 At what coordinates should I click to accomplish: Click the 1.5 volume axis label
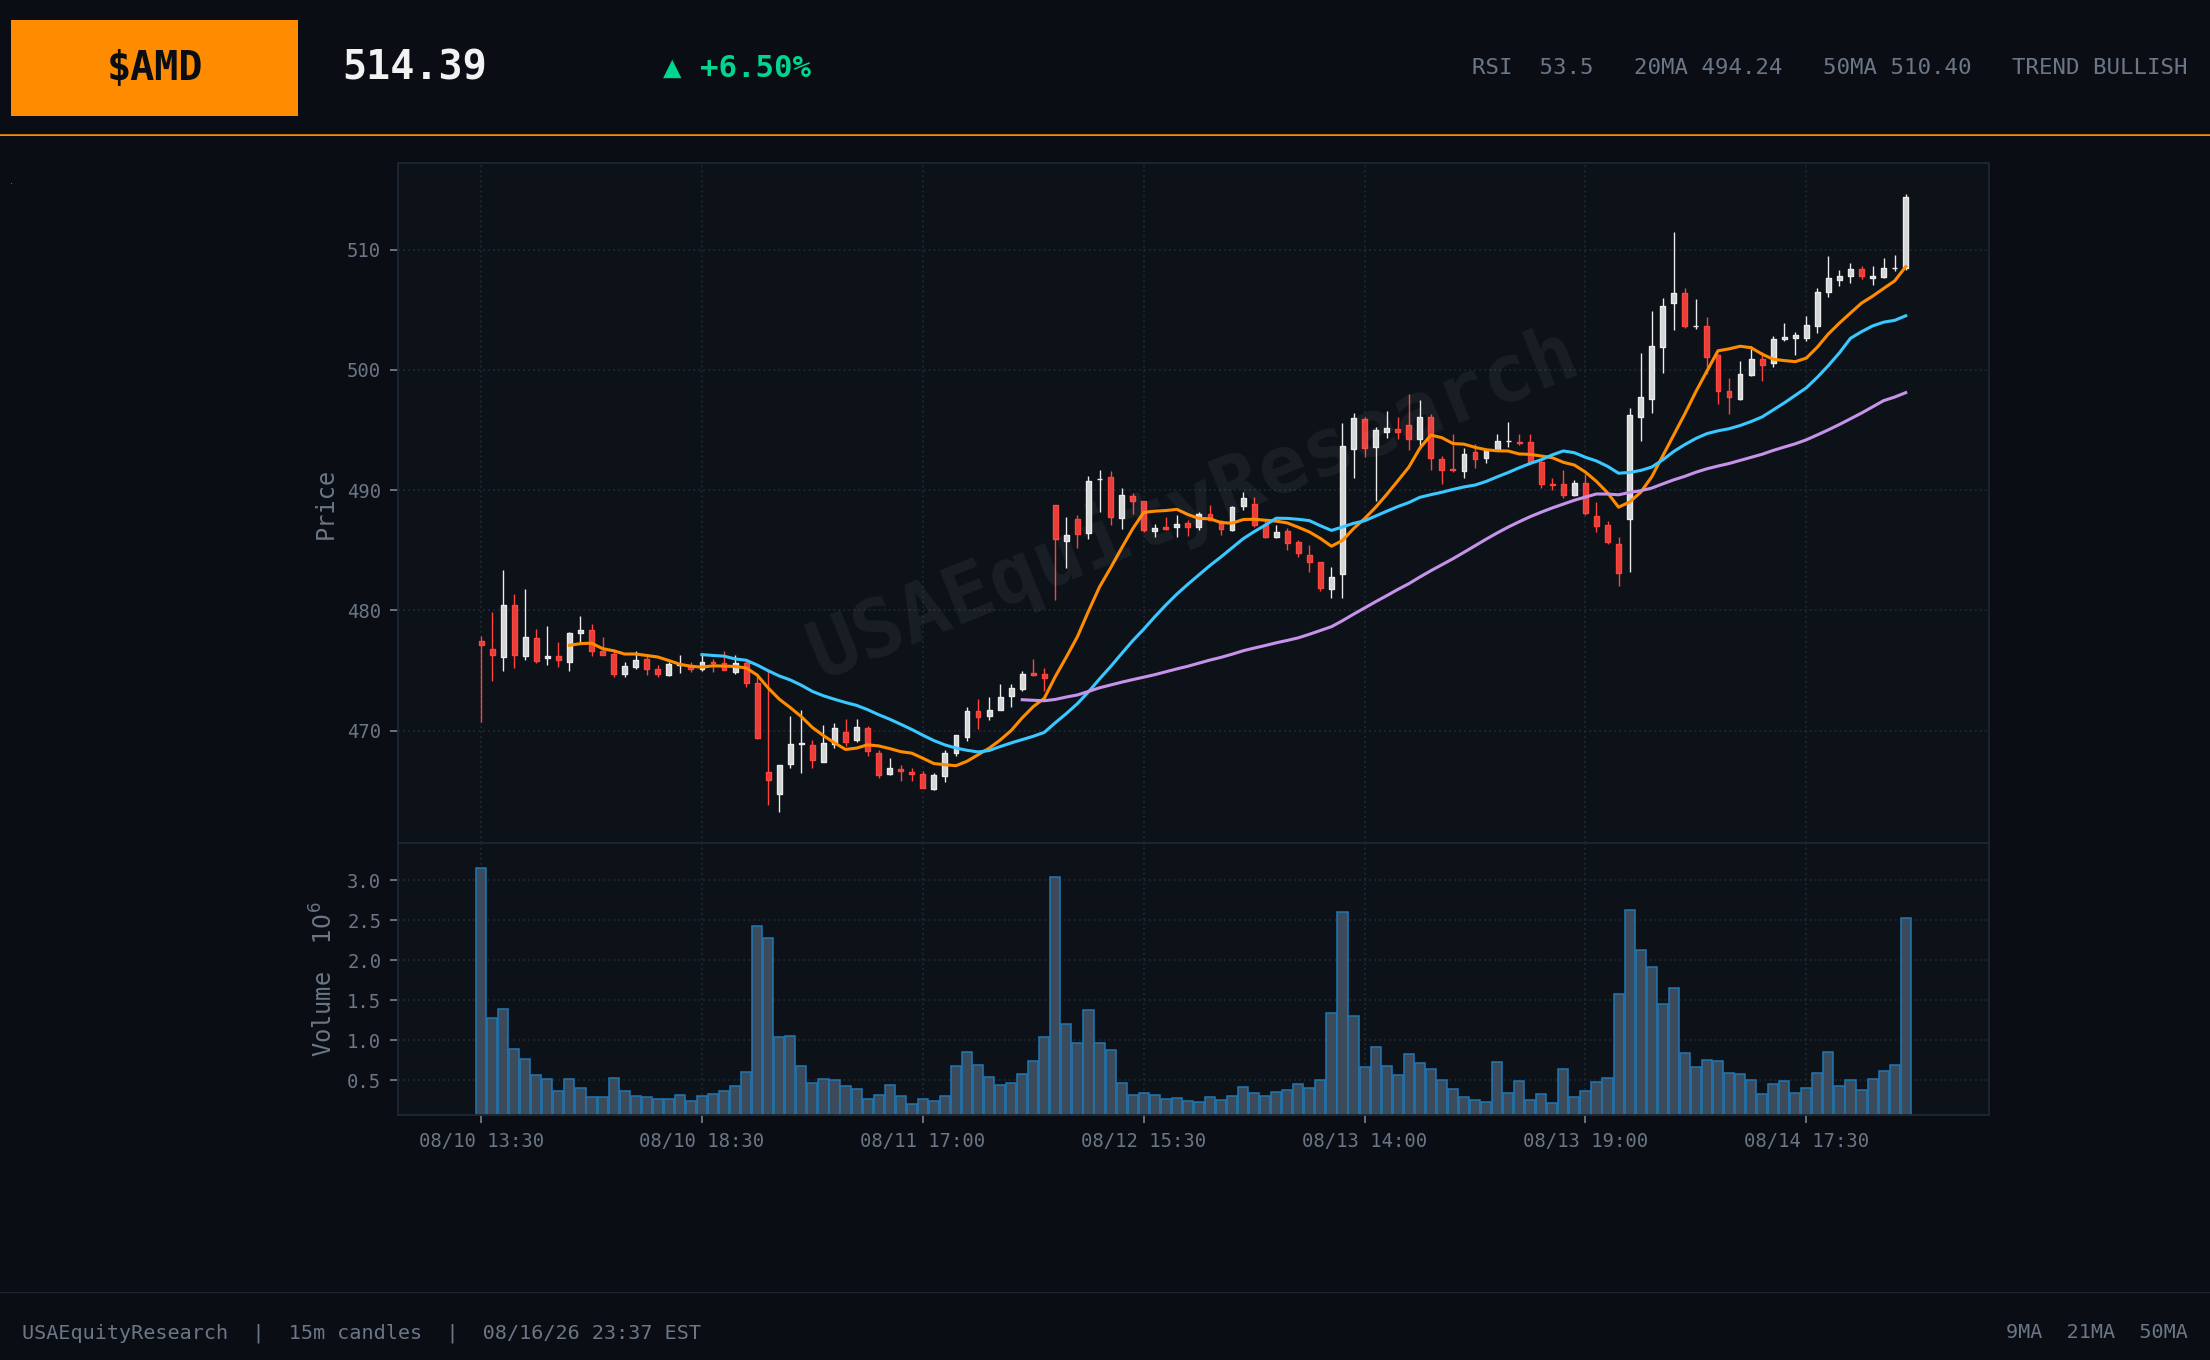pos(364,1001)
